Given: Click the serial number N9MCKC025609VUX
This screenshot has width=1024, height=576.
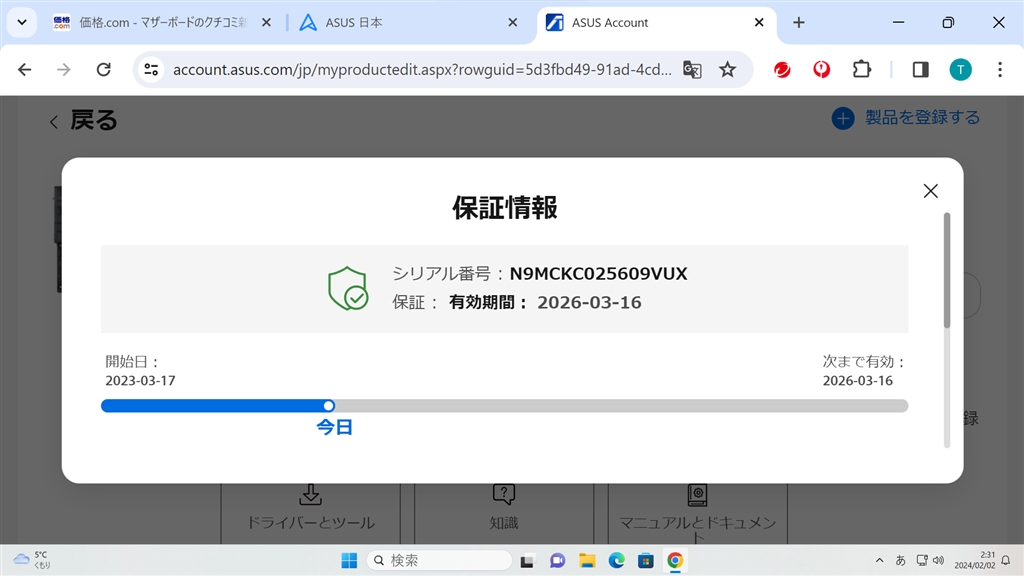Looking at the screenshot, I should tap(598, 274).
